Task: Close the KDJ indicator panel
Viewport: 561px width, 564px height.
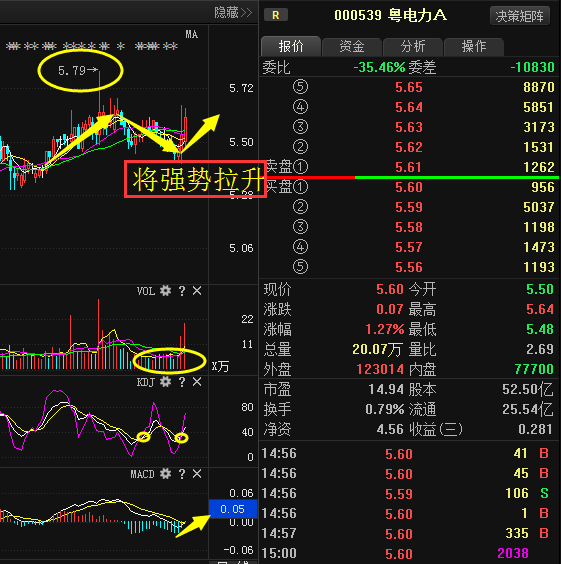Action: click(197, 382)
